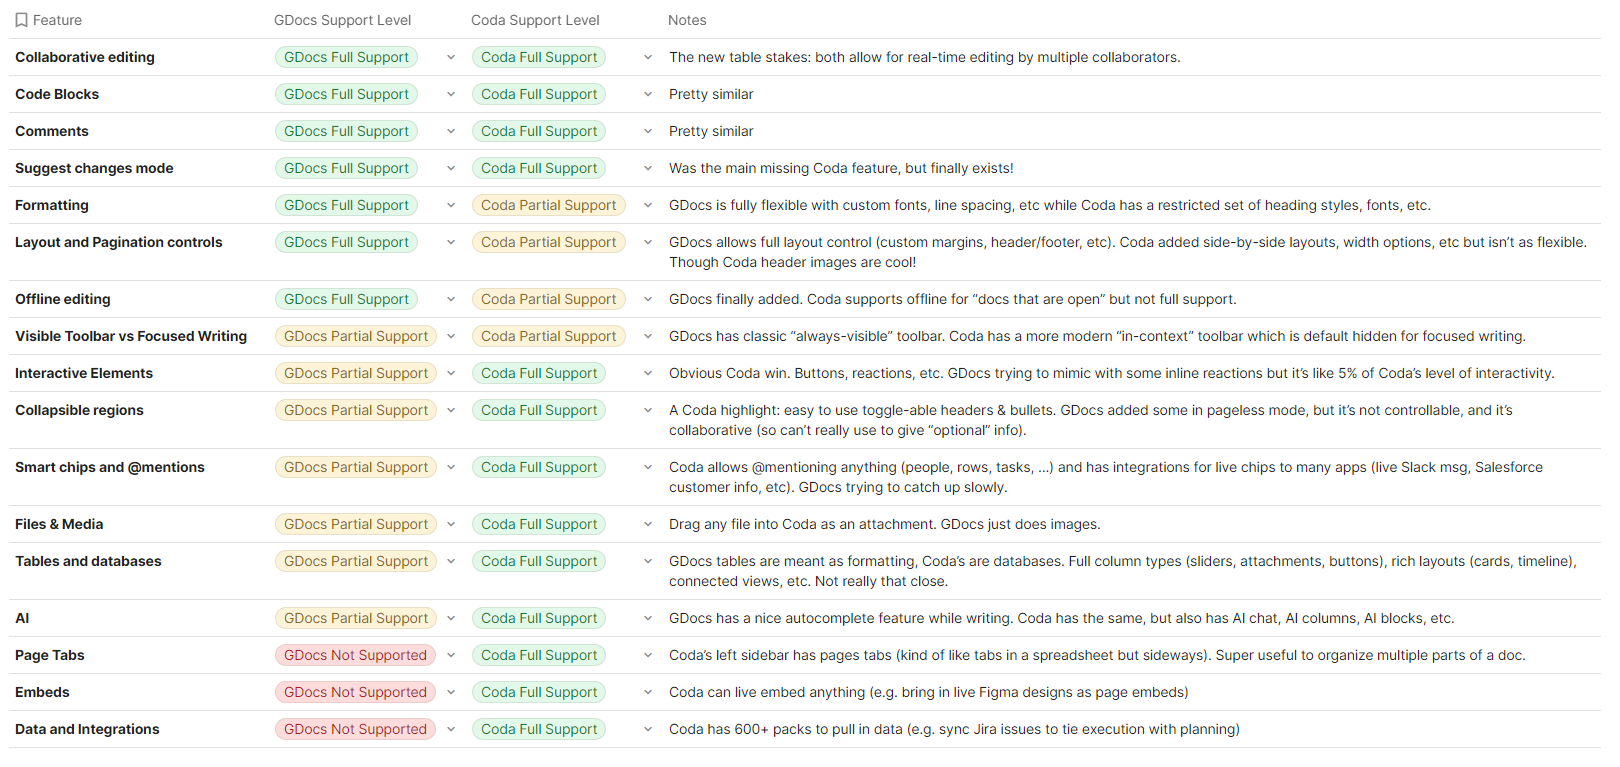Expand GDocs dropdown in AI row
Image resolution: width=1620 pixels, height=767 pixels.
tap(451, 618)
